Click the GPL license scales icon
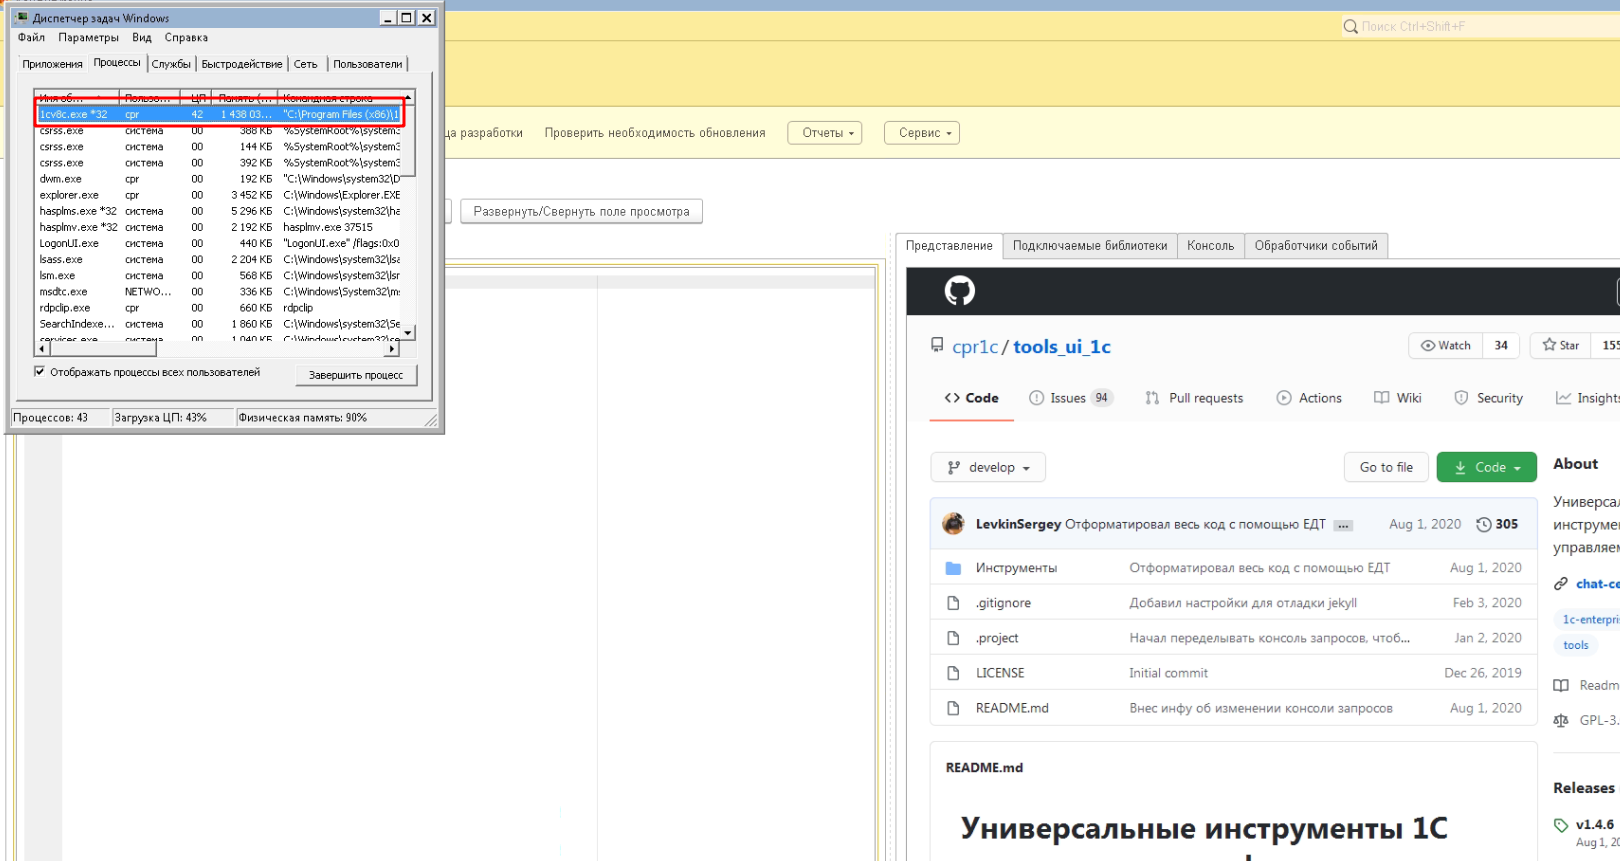The image size is (1620, 861). [1561, 720]
